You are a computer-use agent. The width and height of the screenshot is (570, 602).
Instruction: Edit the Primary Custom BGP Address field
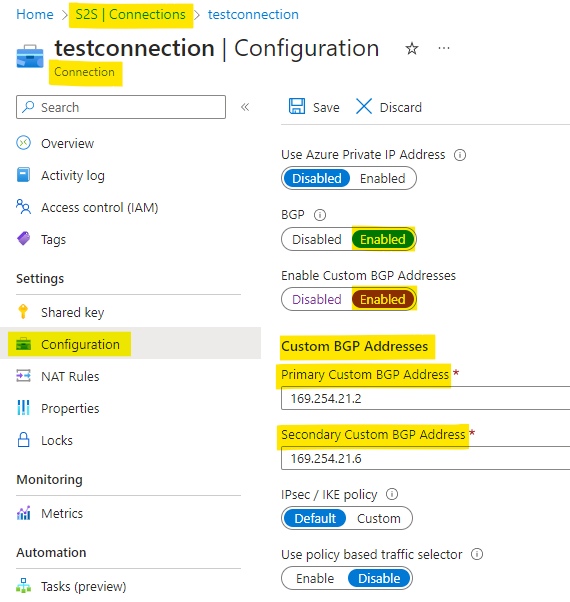tap(425, 398)
